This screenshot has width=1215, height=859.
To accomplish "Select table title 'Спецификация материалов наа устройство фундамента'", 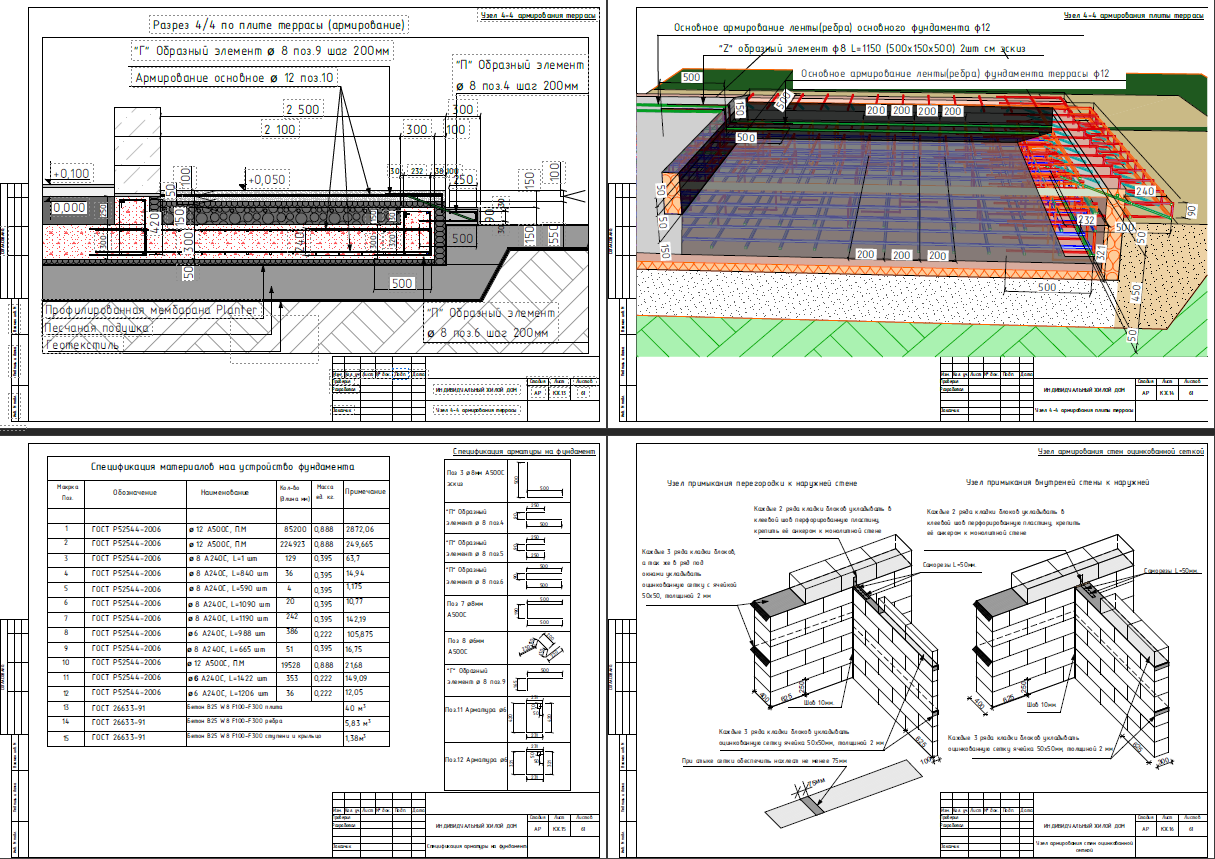I will (x=221, y=467).
